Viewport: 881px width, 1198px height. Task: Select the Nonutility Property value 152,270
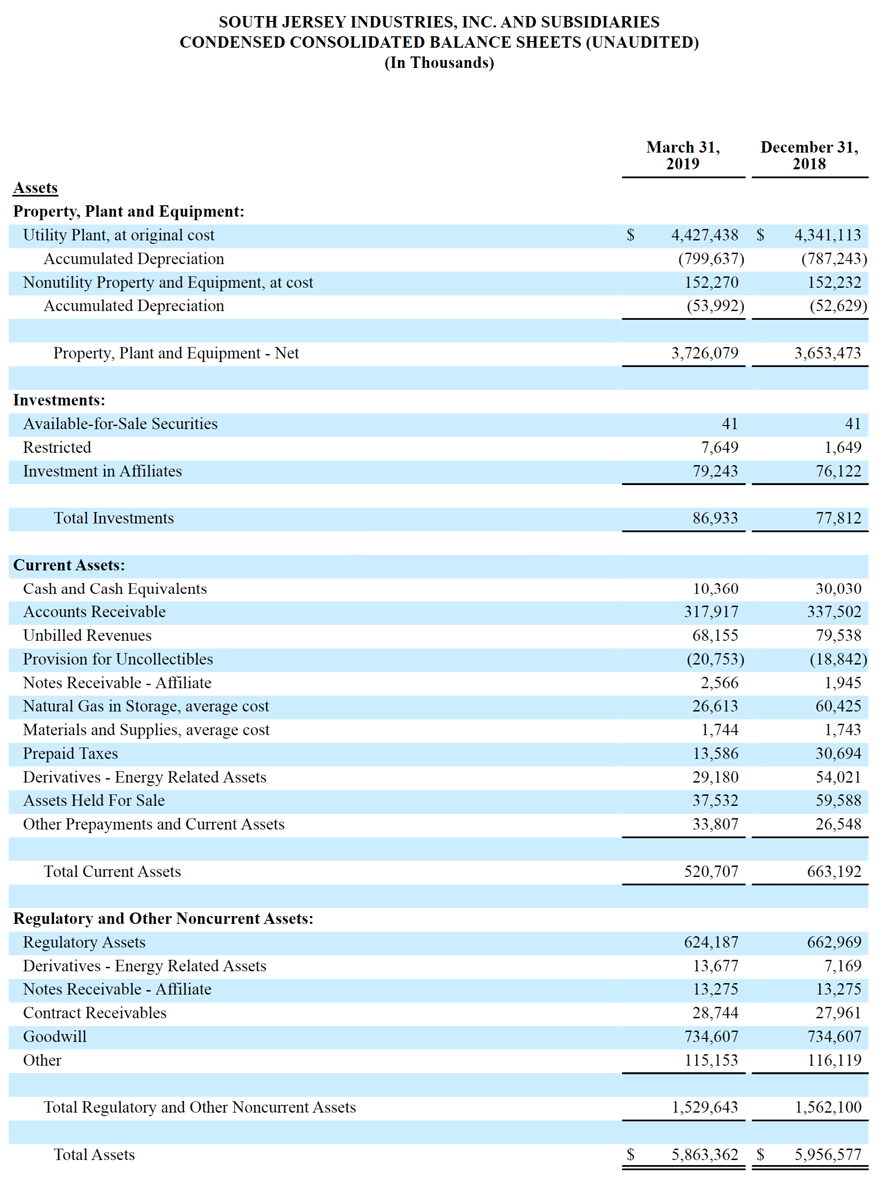[711, 283]
